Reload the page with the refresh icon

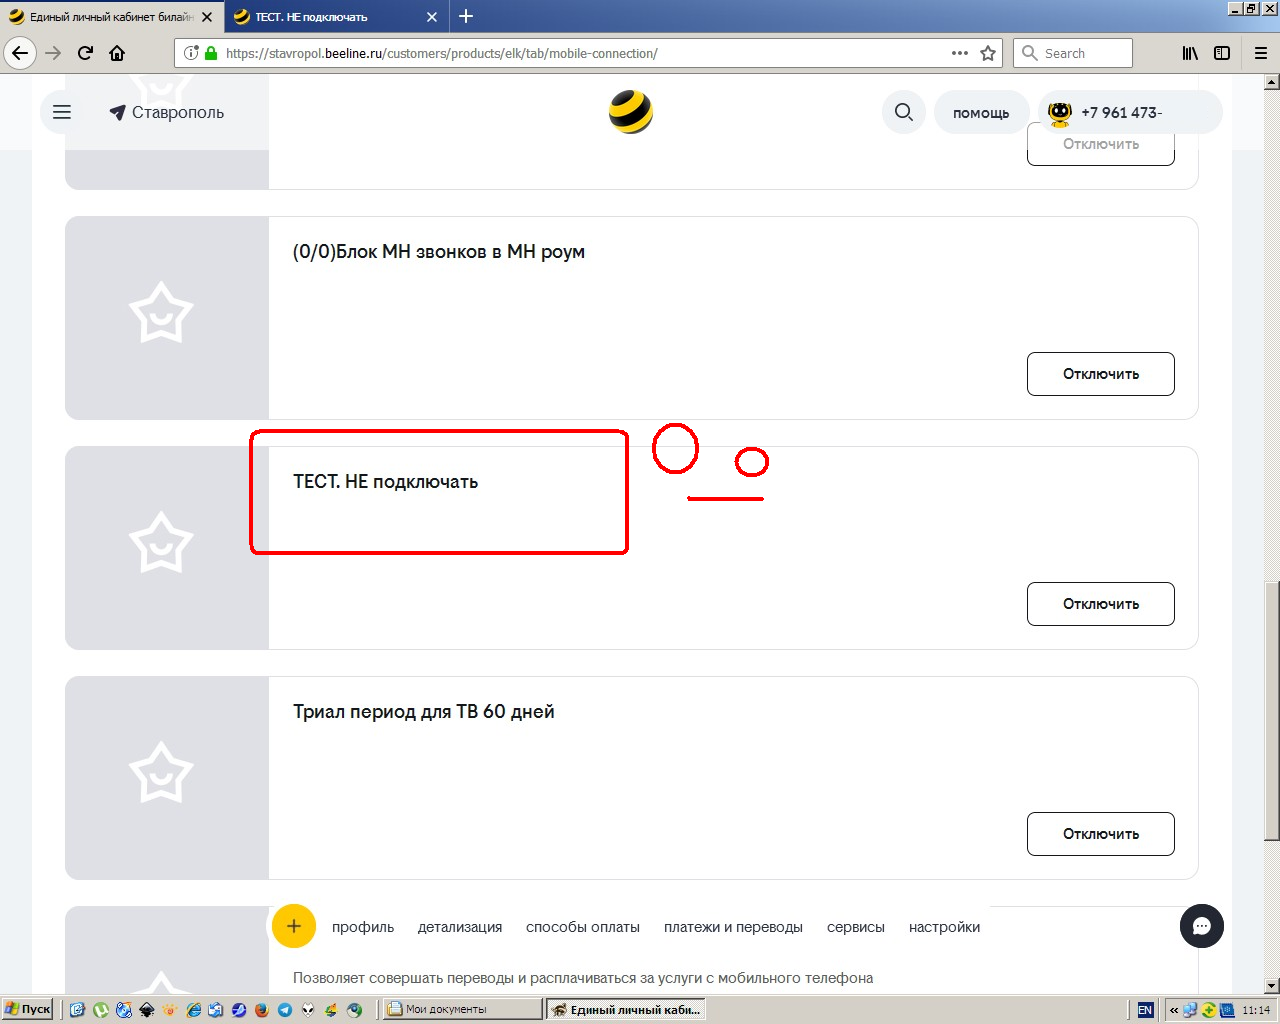(86, 53)
